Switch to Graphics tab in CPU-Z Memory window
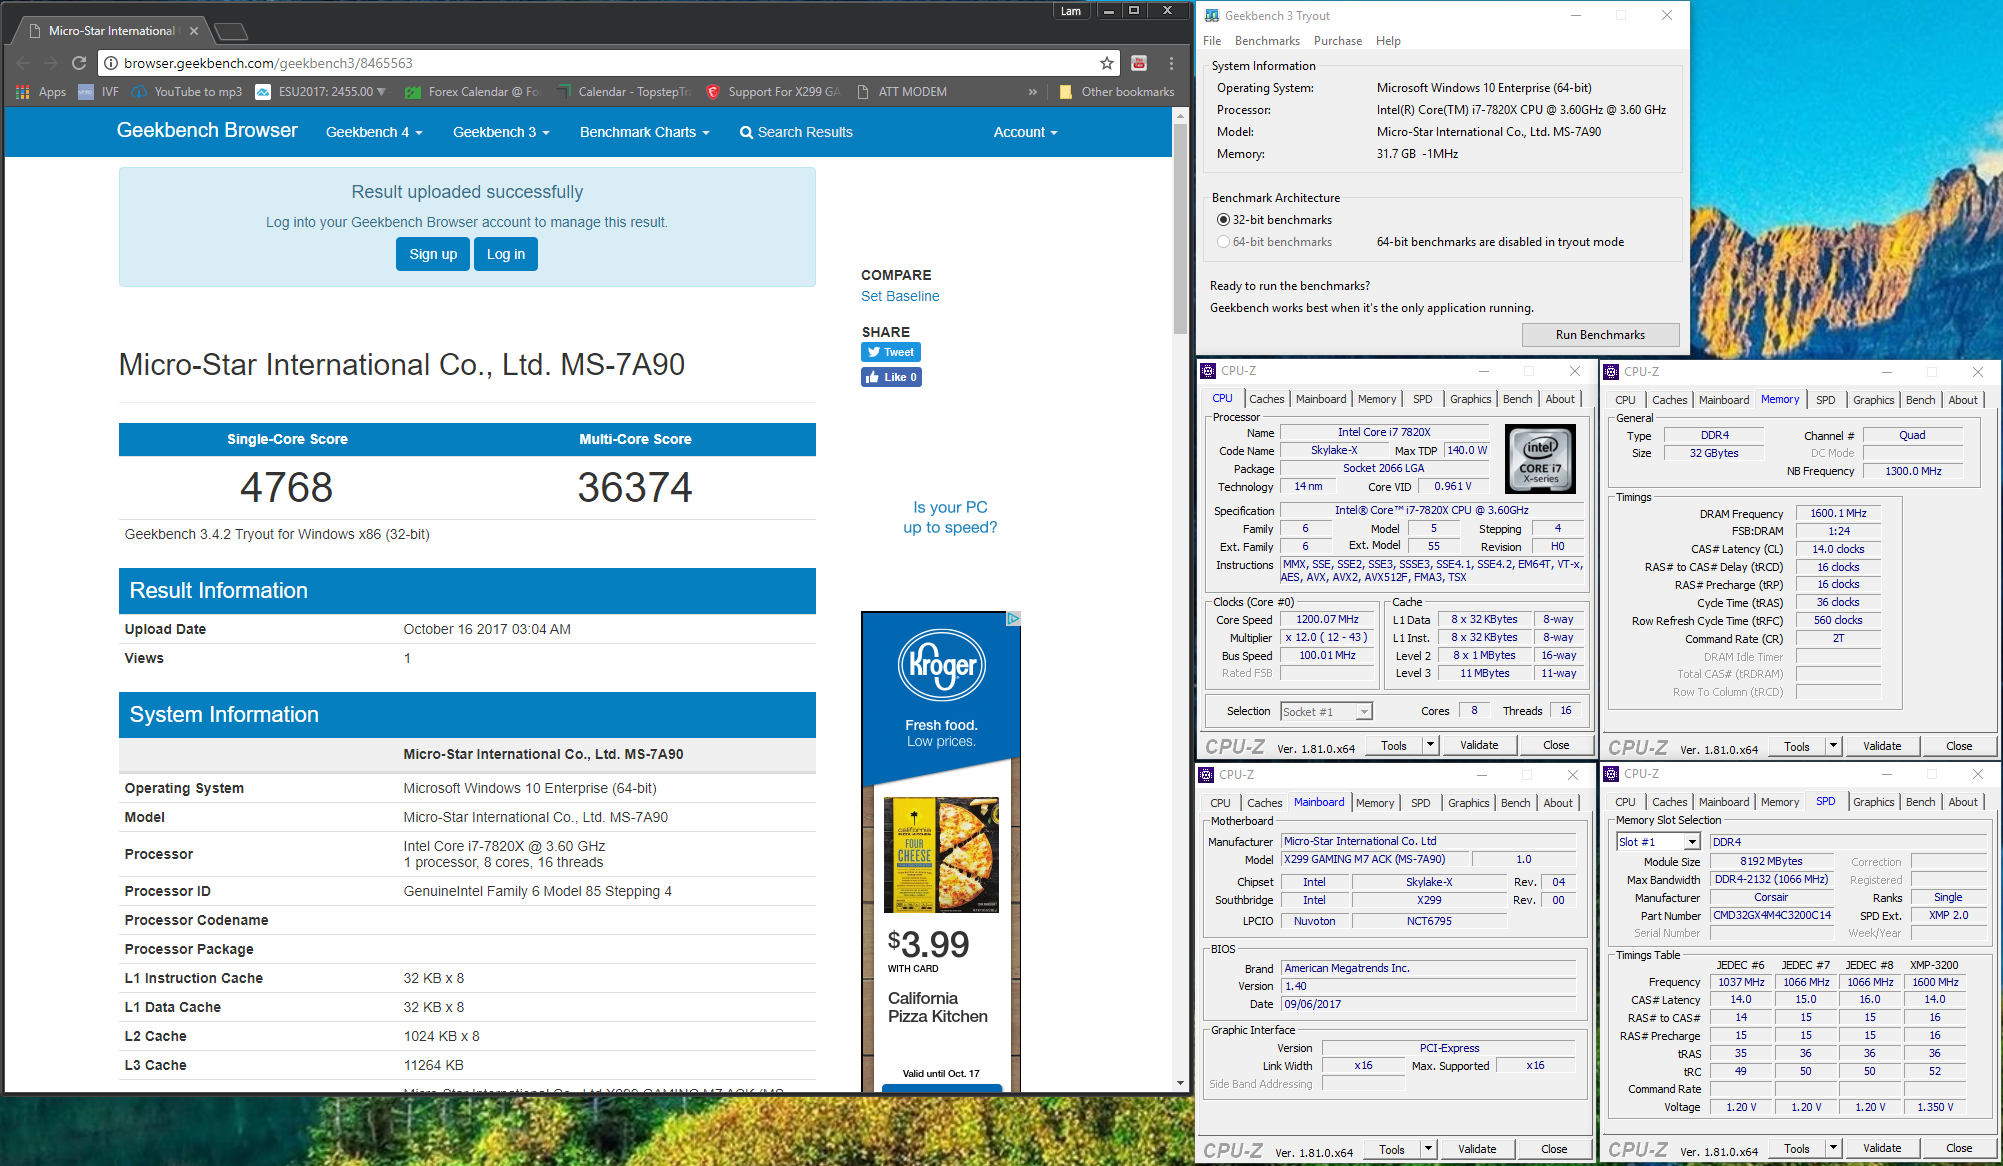 click(1873, 400)
